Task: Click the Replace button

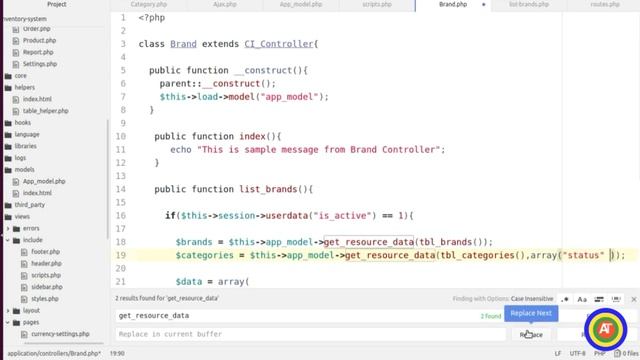Action: pyautogui.click(x=531, y=335)
